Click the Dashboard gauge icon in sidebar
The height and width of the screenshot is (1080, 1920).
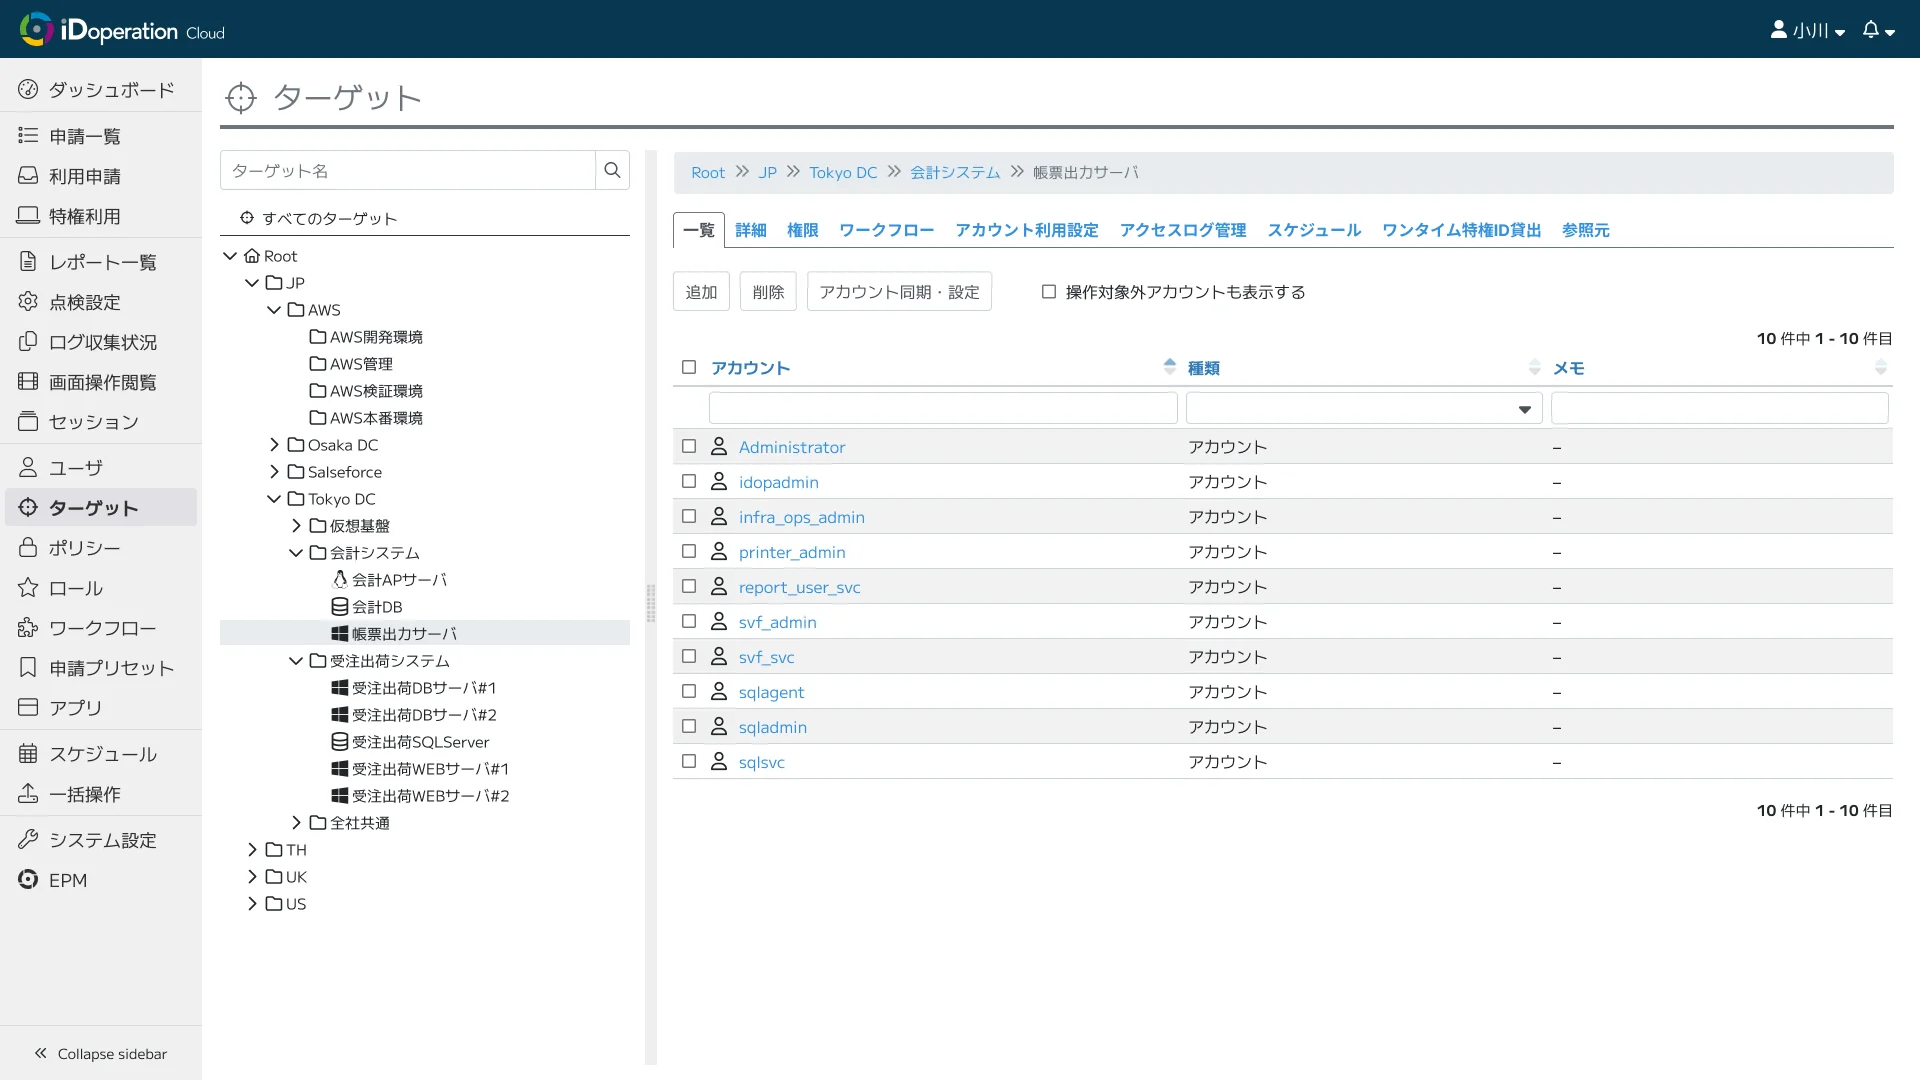tap(28, 90)
